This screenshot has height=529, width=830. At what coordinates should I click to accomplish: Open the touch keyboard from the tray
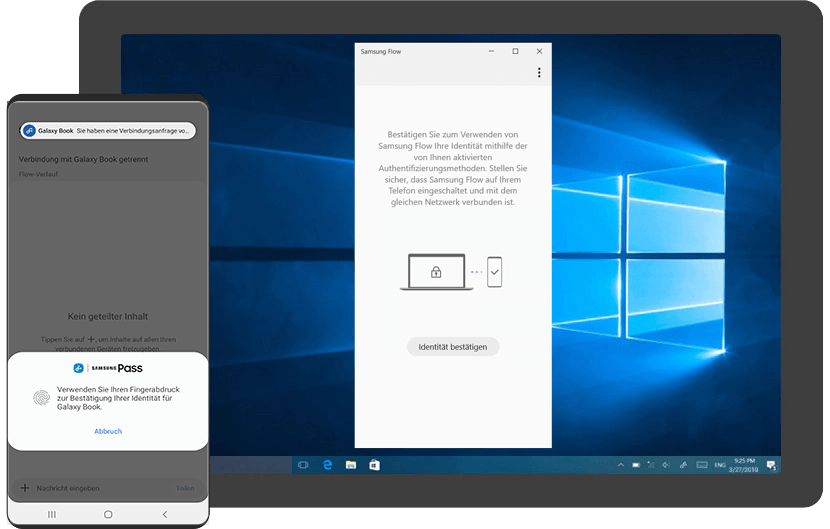702,465
